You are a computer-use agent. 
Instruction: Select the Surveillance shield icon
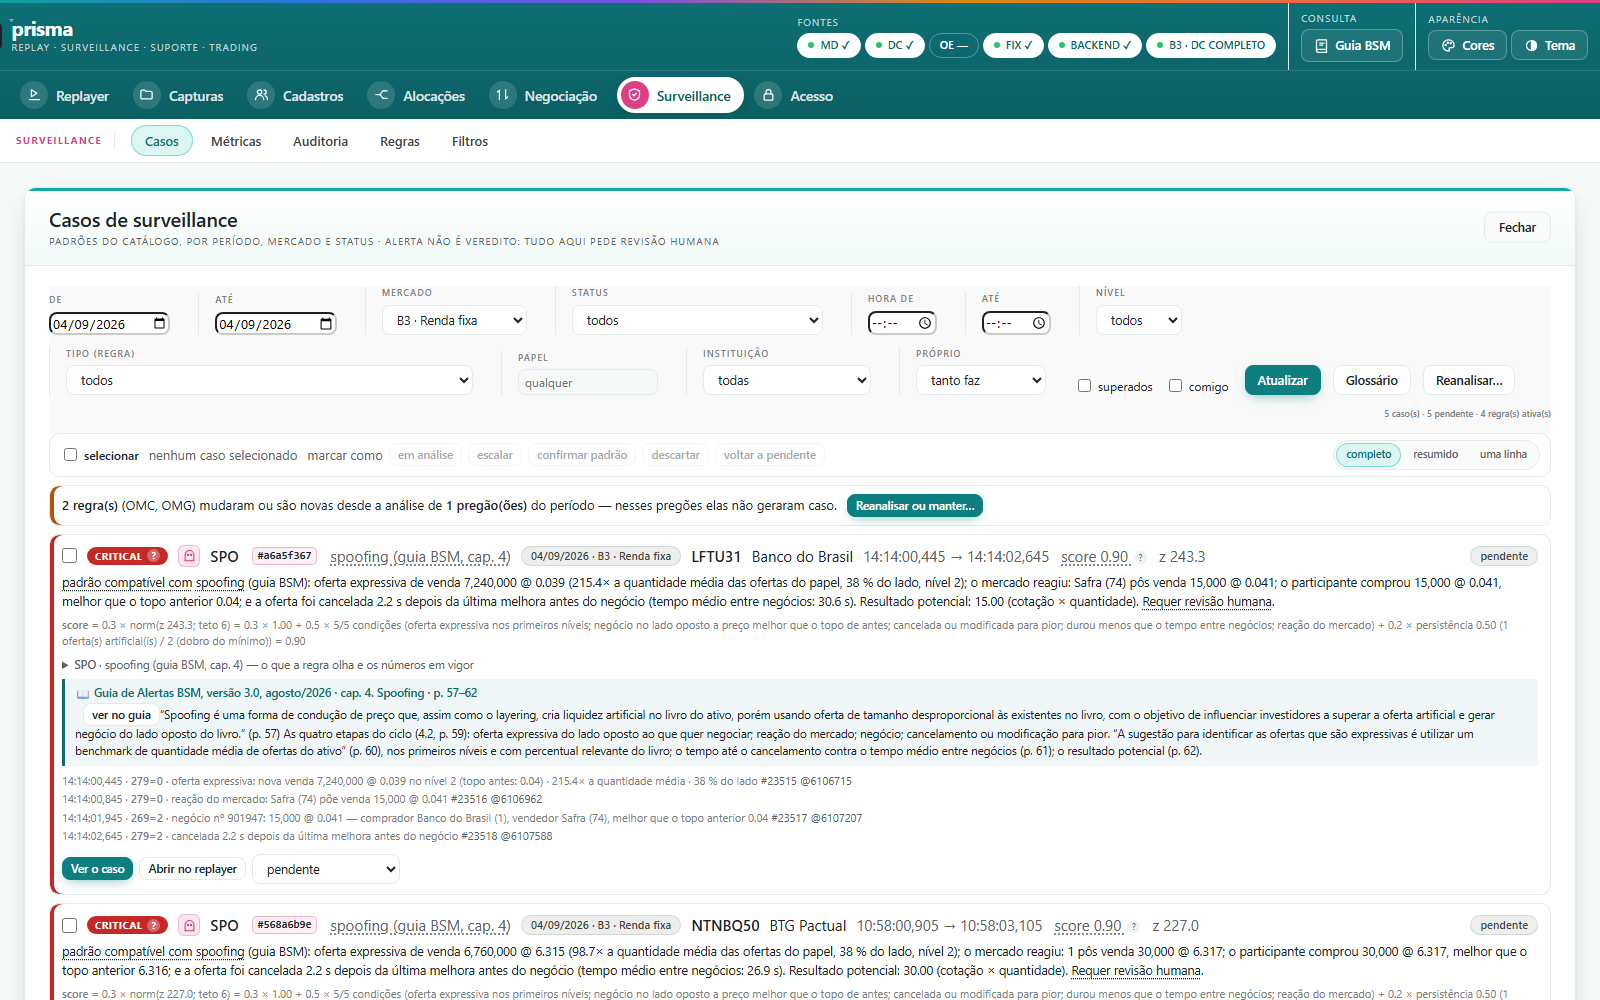(x=634, y=95)
